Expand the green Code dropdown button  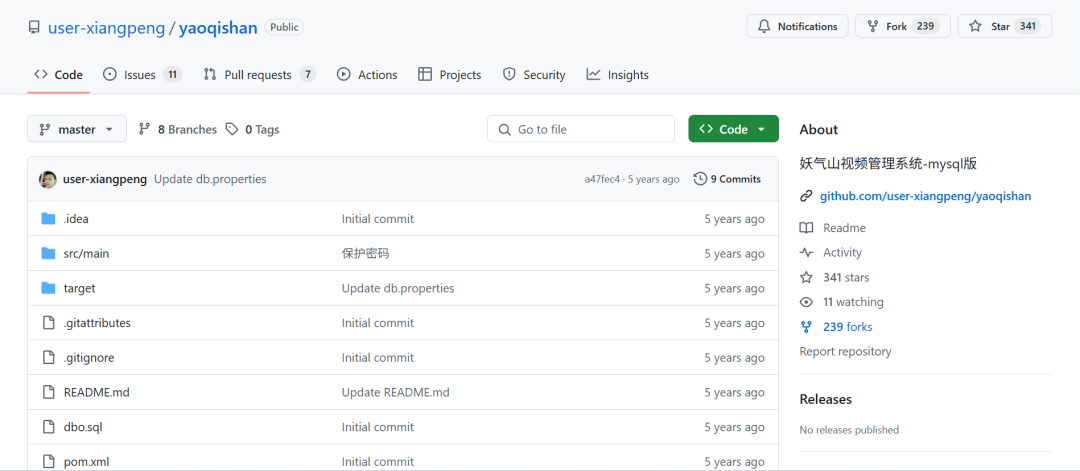point(734,129)
